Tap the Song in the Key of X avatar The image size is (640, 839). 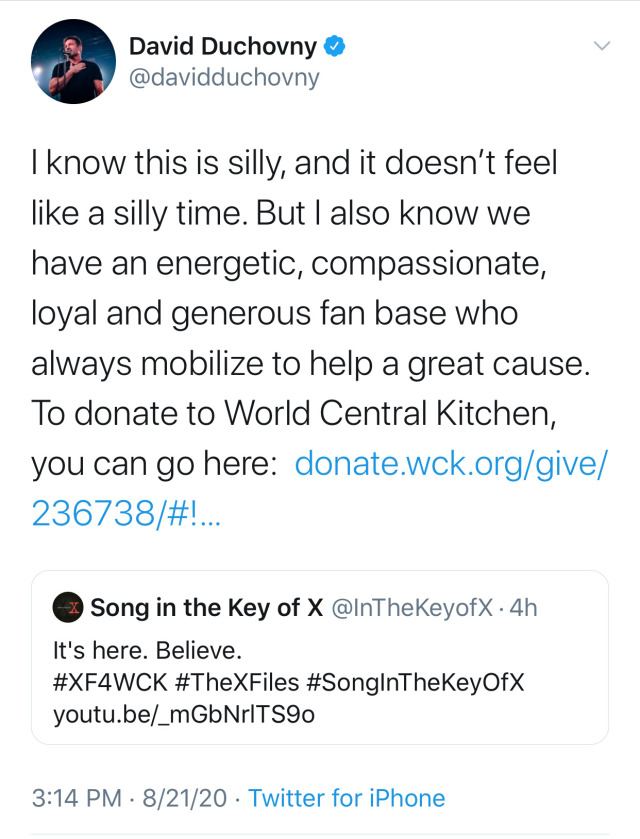tap(68, 607)
